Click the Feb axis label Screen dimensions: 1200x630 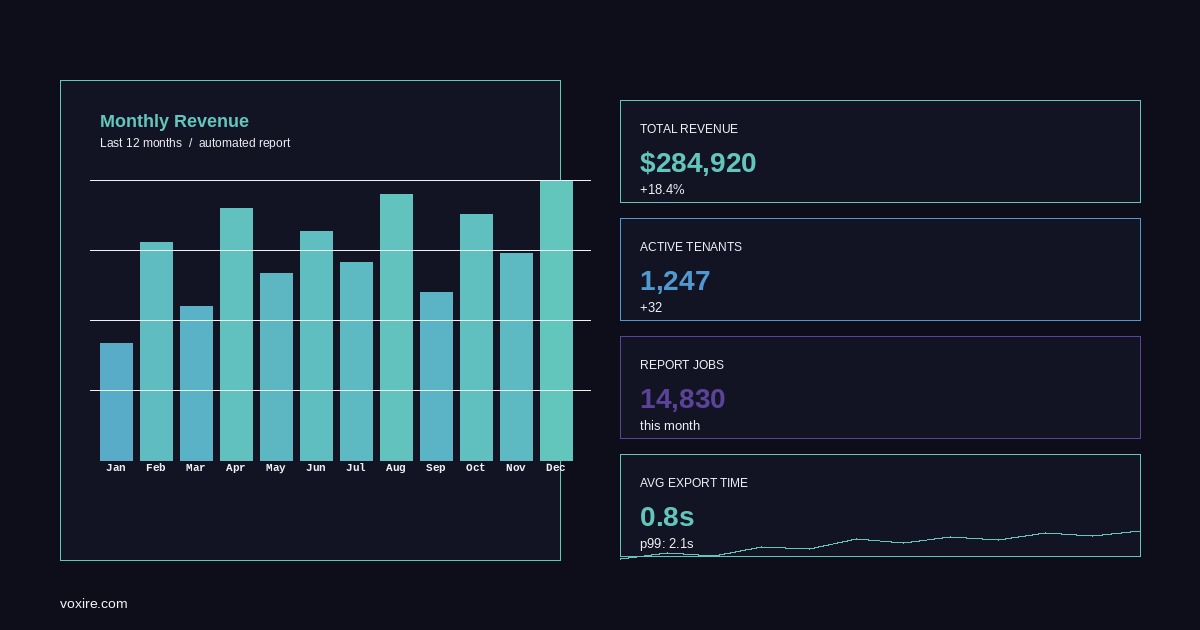pos(156,468)
